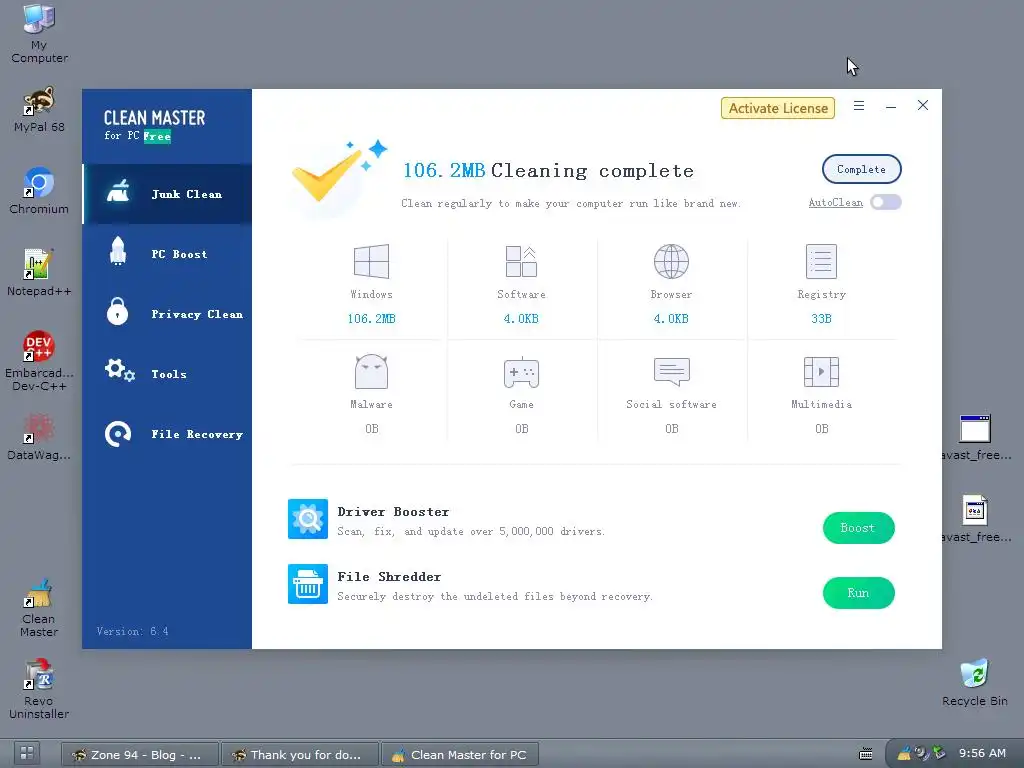The width and height of the screenshot is (1024, 768).
Task: Click the 9:56 AM clock
Action: click(x=982, y=753)
